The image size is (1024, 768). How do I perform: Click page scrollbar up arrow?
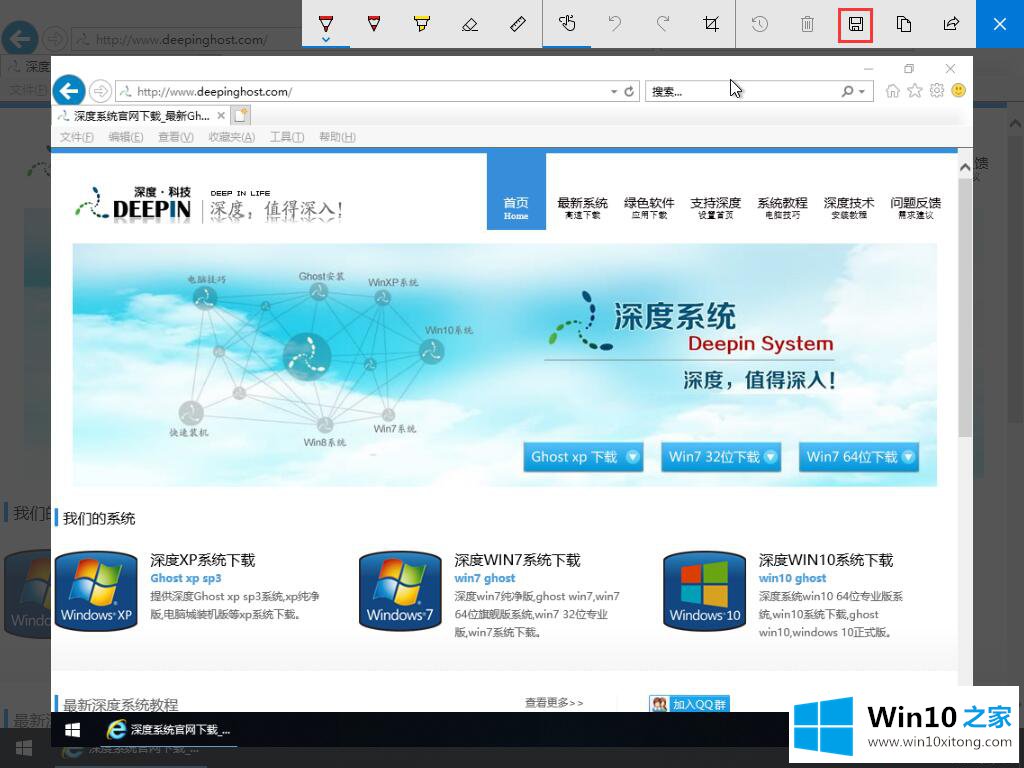pyautogui.click(x=965, y=167)
